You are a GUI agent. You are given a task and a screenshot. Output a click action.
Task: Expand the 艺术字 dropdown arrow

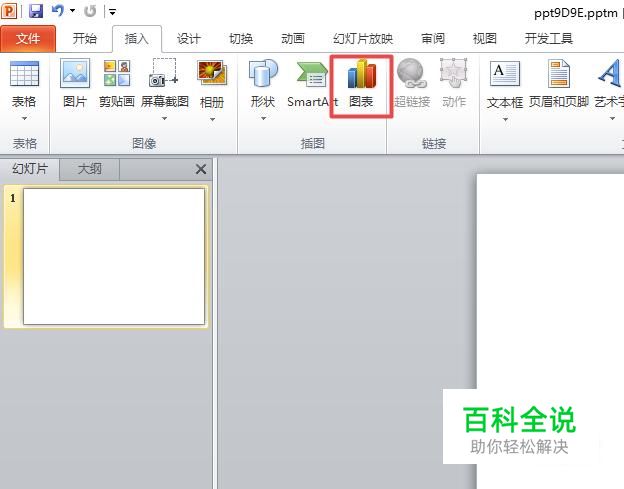click(612, 119)
